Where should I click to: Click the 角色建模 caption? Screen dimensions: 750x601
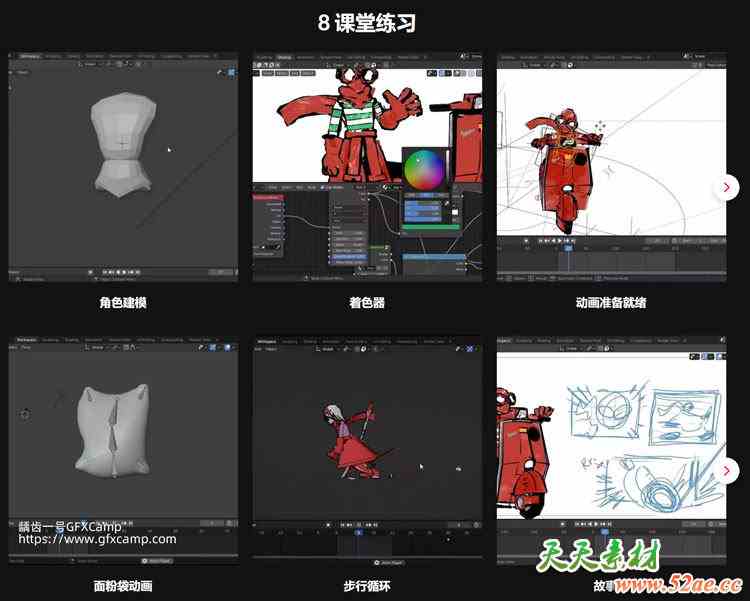pos(123,302)
